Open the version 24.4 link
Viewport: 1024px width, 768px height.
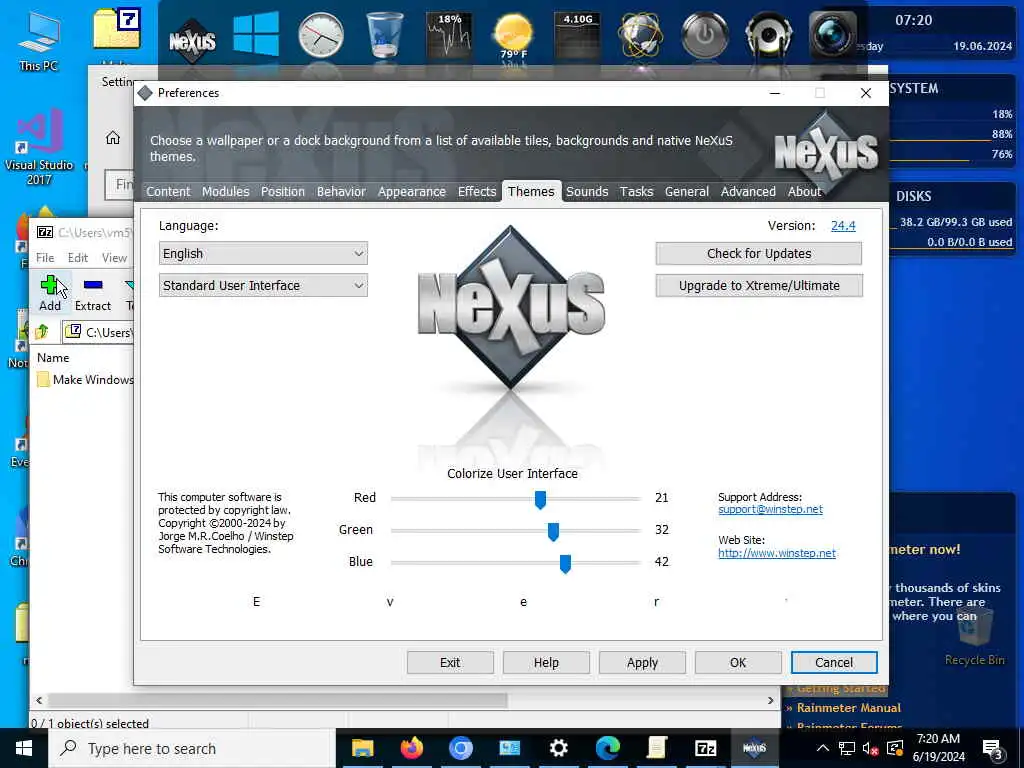(843, 225)
